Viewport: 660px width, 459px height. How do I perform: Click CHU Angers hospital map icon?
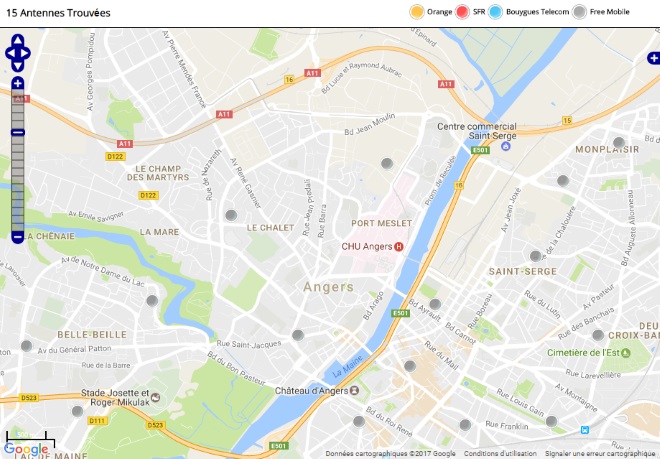point(399,247)
